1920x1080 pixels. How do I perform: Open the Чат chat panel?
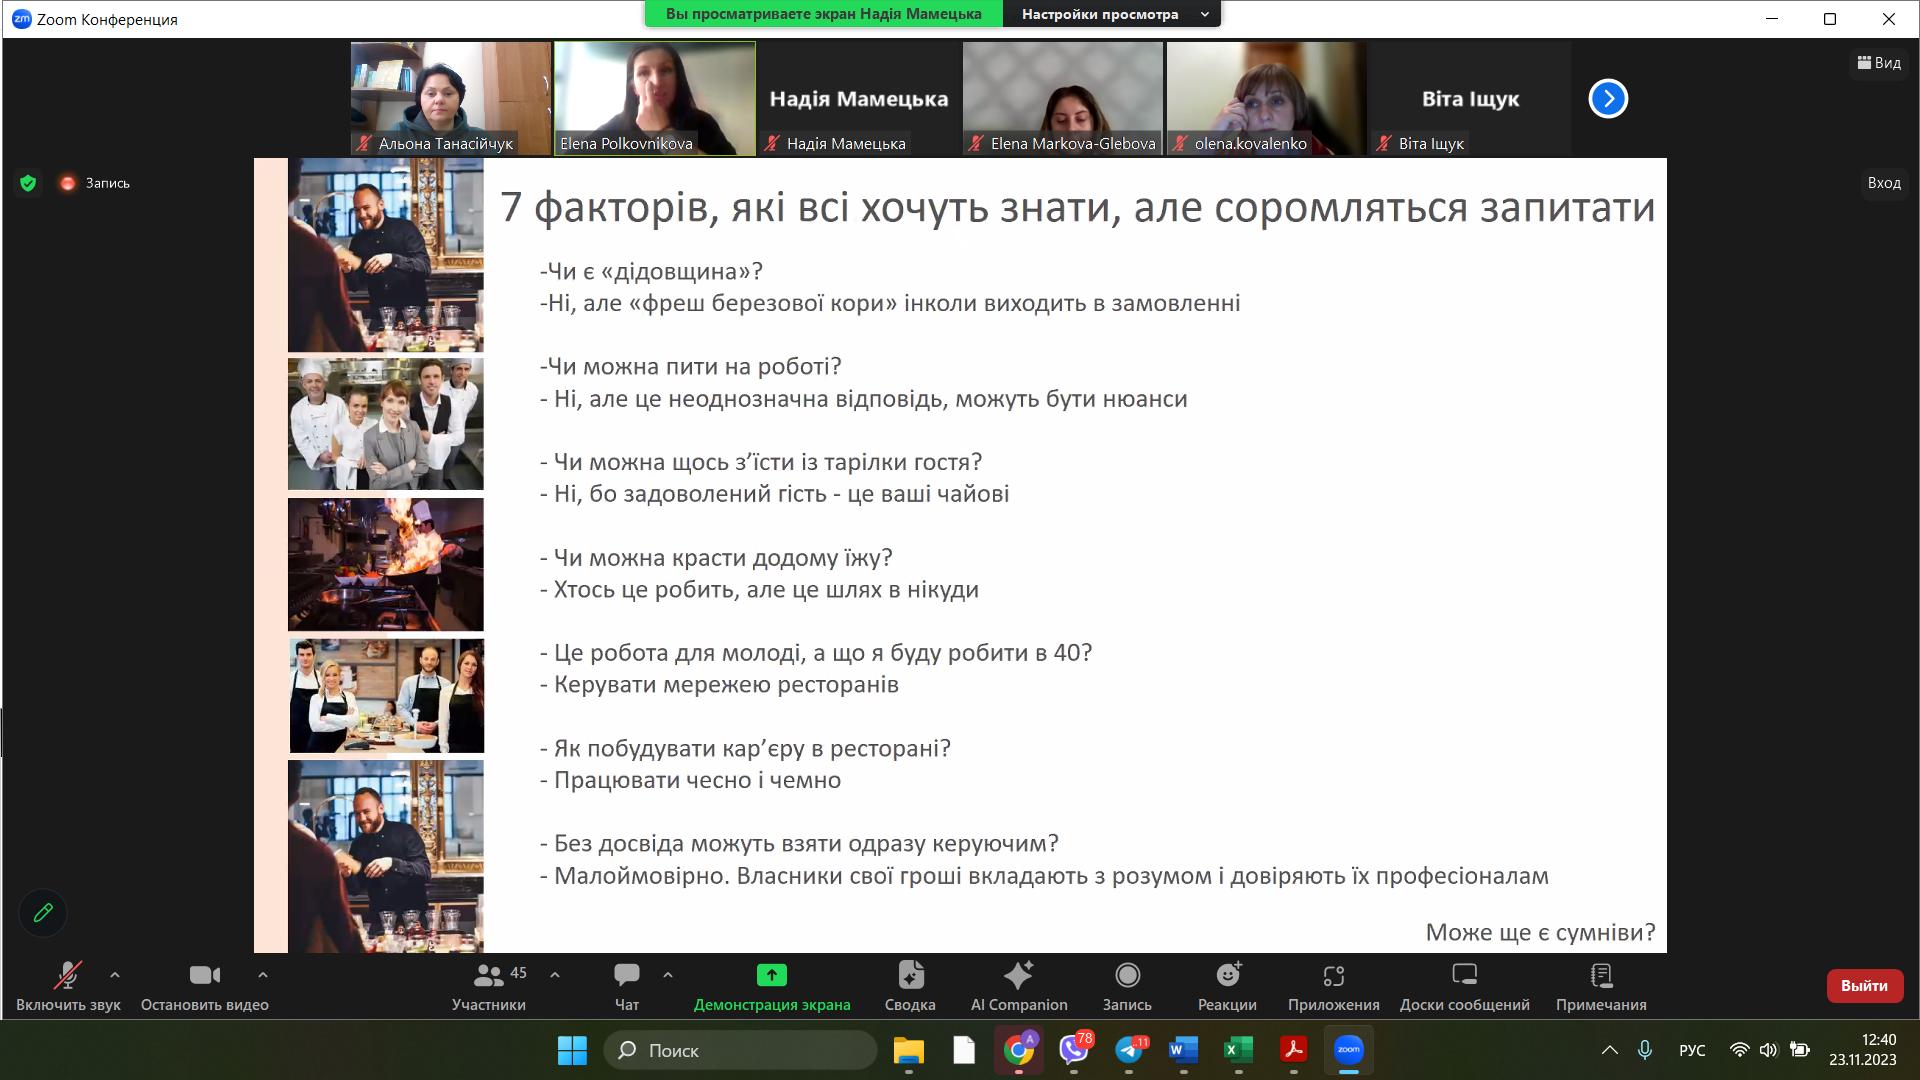627,986
